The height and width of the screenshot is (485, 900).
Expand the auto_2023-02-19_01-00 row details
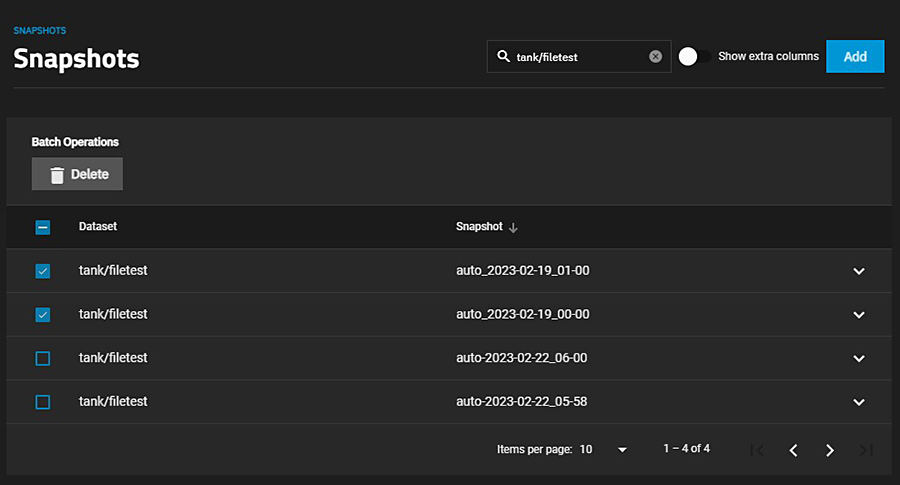coord(858,271)
